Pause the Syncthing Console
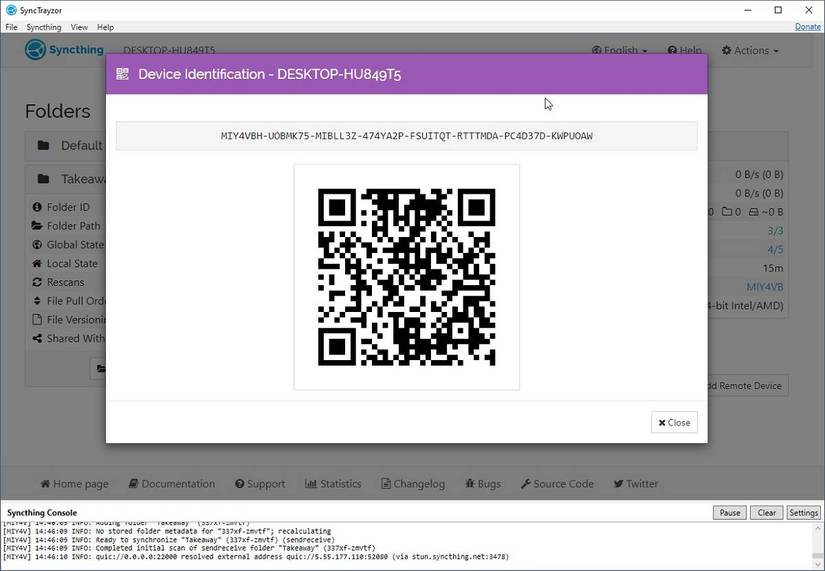 pos(730,513)
